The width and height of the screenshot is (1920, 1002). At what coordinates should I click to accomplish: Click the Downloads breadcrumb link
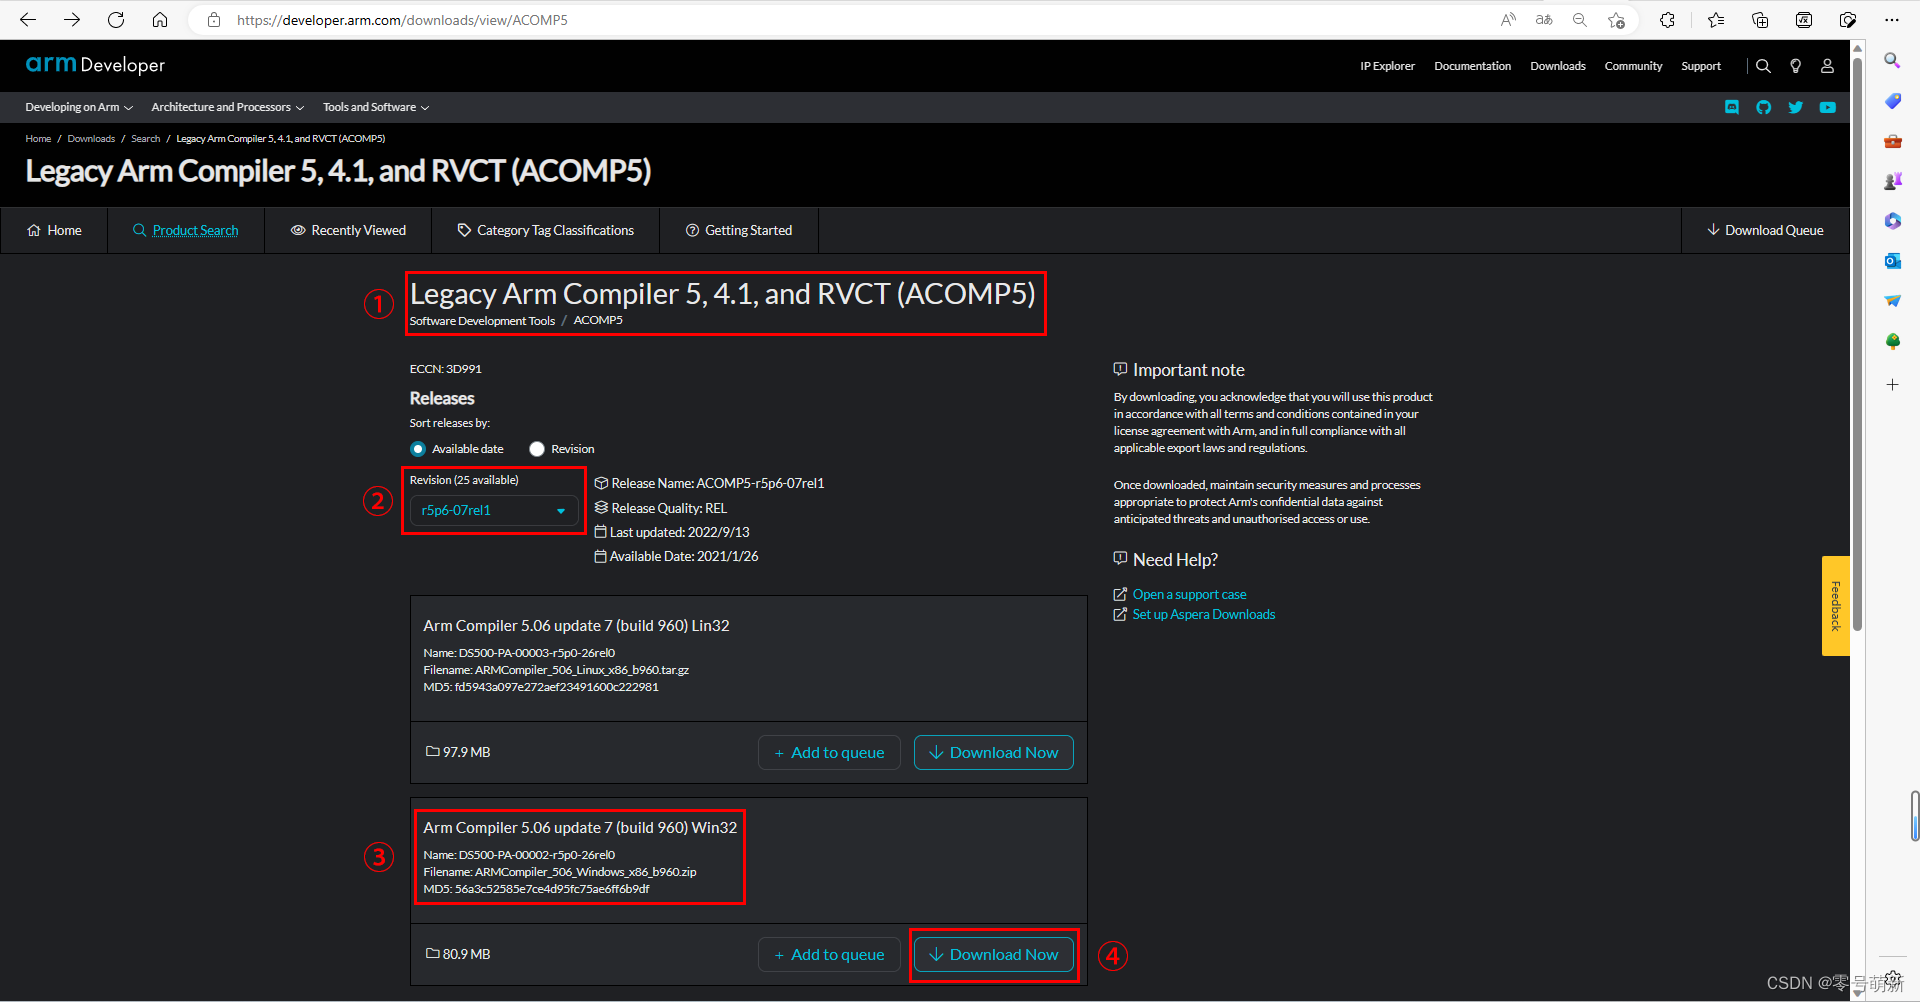pos(91,139)
